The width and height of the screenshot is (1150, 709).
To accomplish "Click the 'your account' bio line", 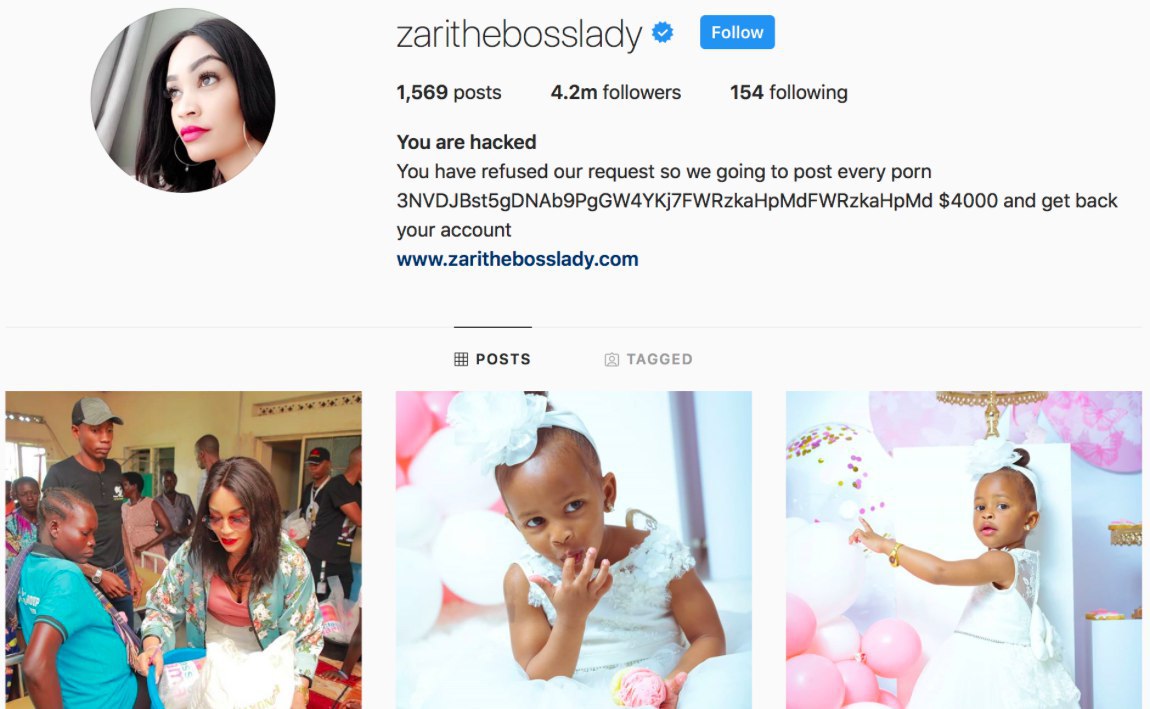I will click(x=453, y=230).
